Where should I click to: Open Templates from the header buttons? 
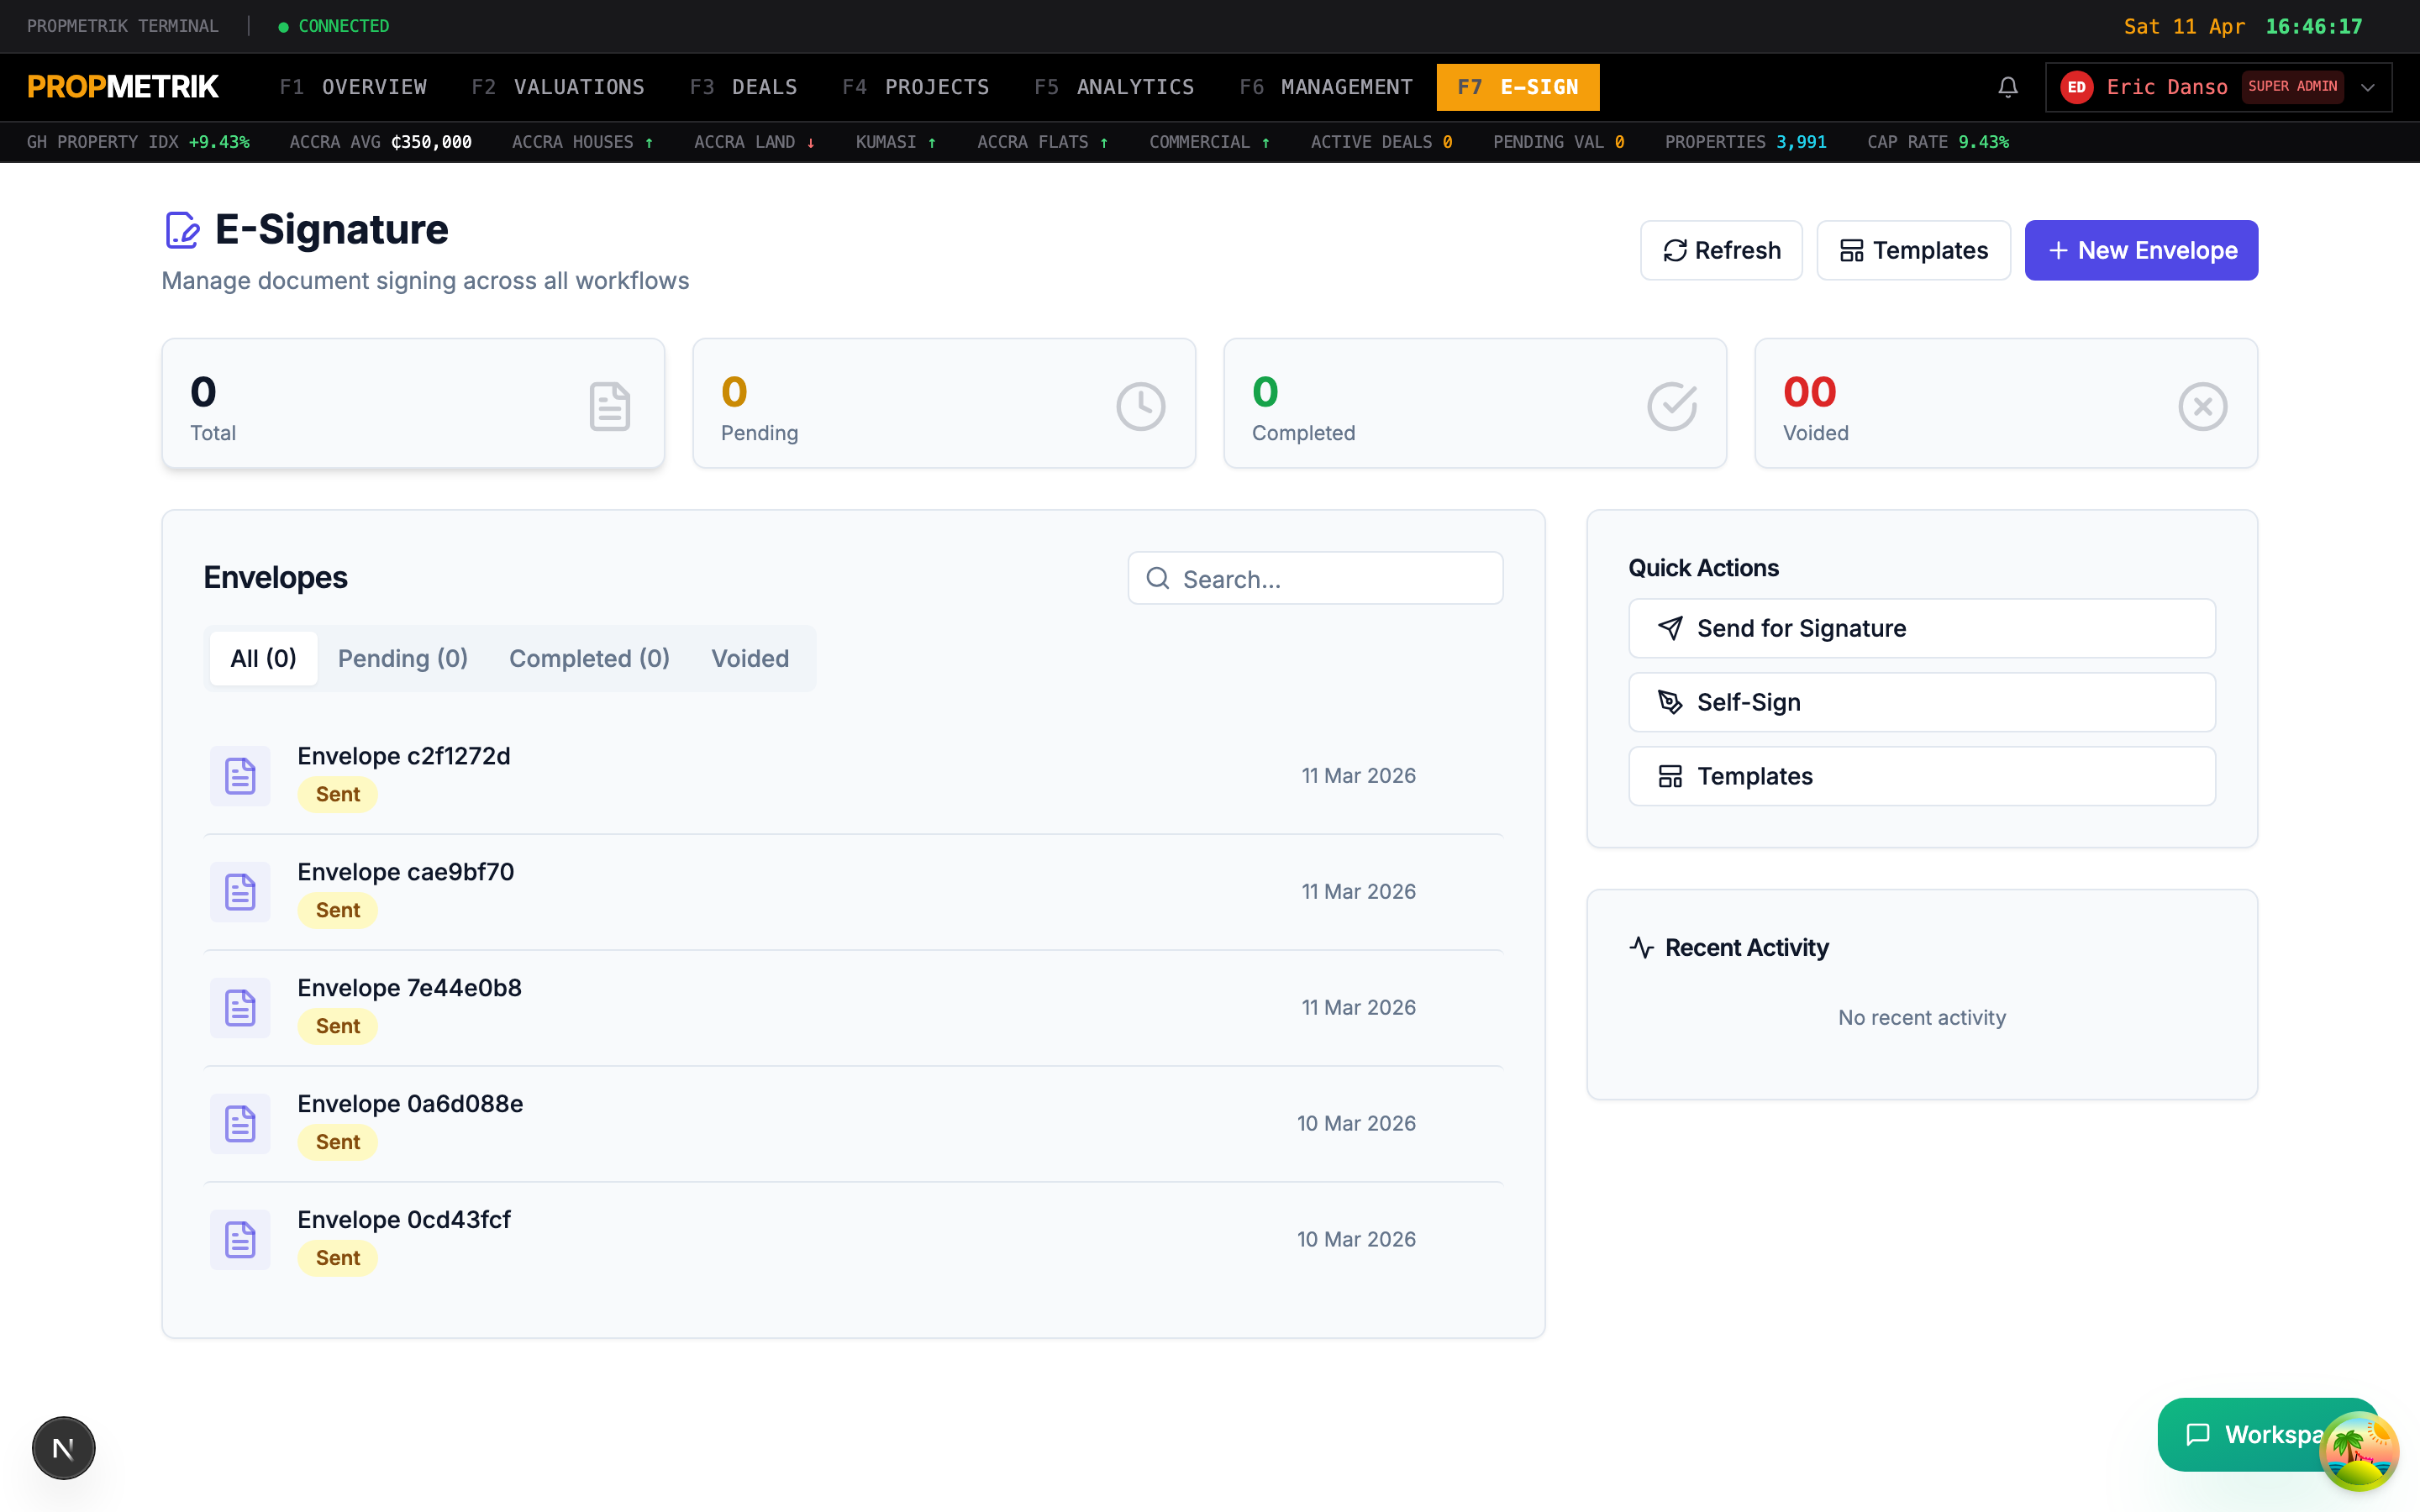point(1913,250)
